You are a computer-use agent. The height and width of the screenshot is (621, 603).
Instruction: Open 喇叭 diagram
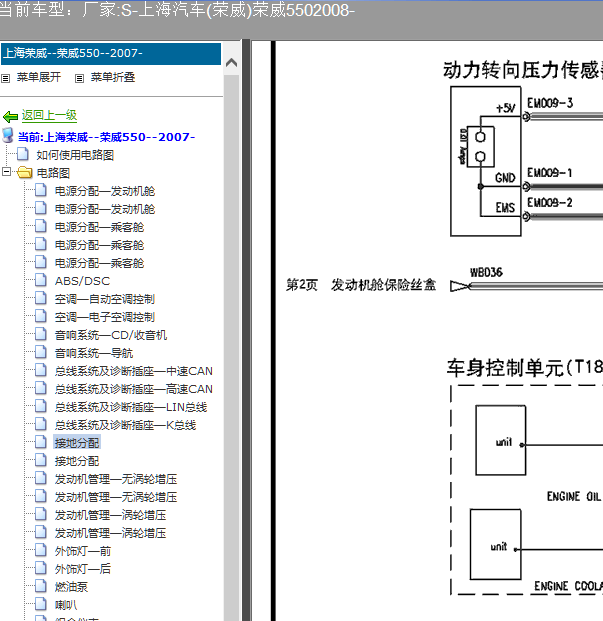[66, 605]
